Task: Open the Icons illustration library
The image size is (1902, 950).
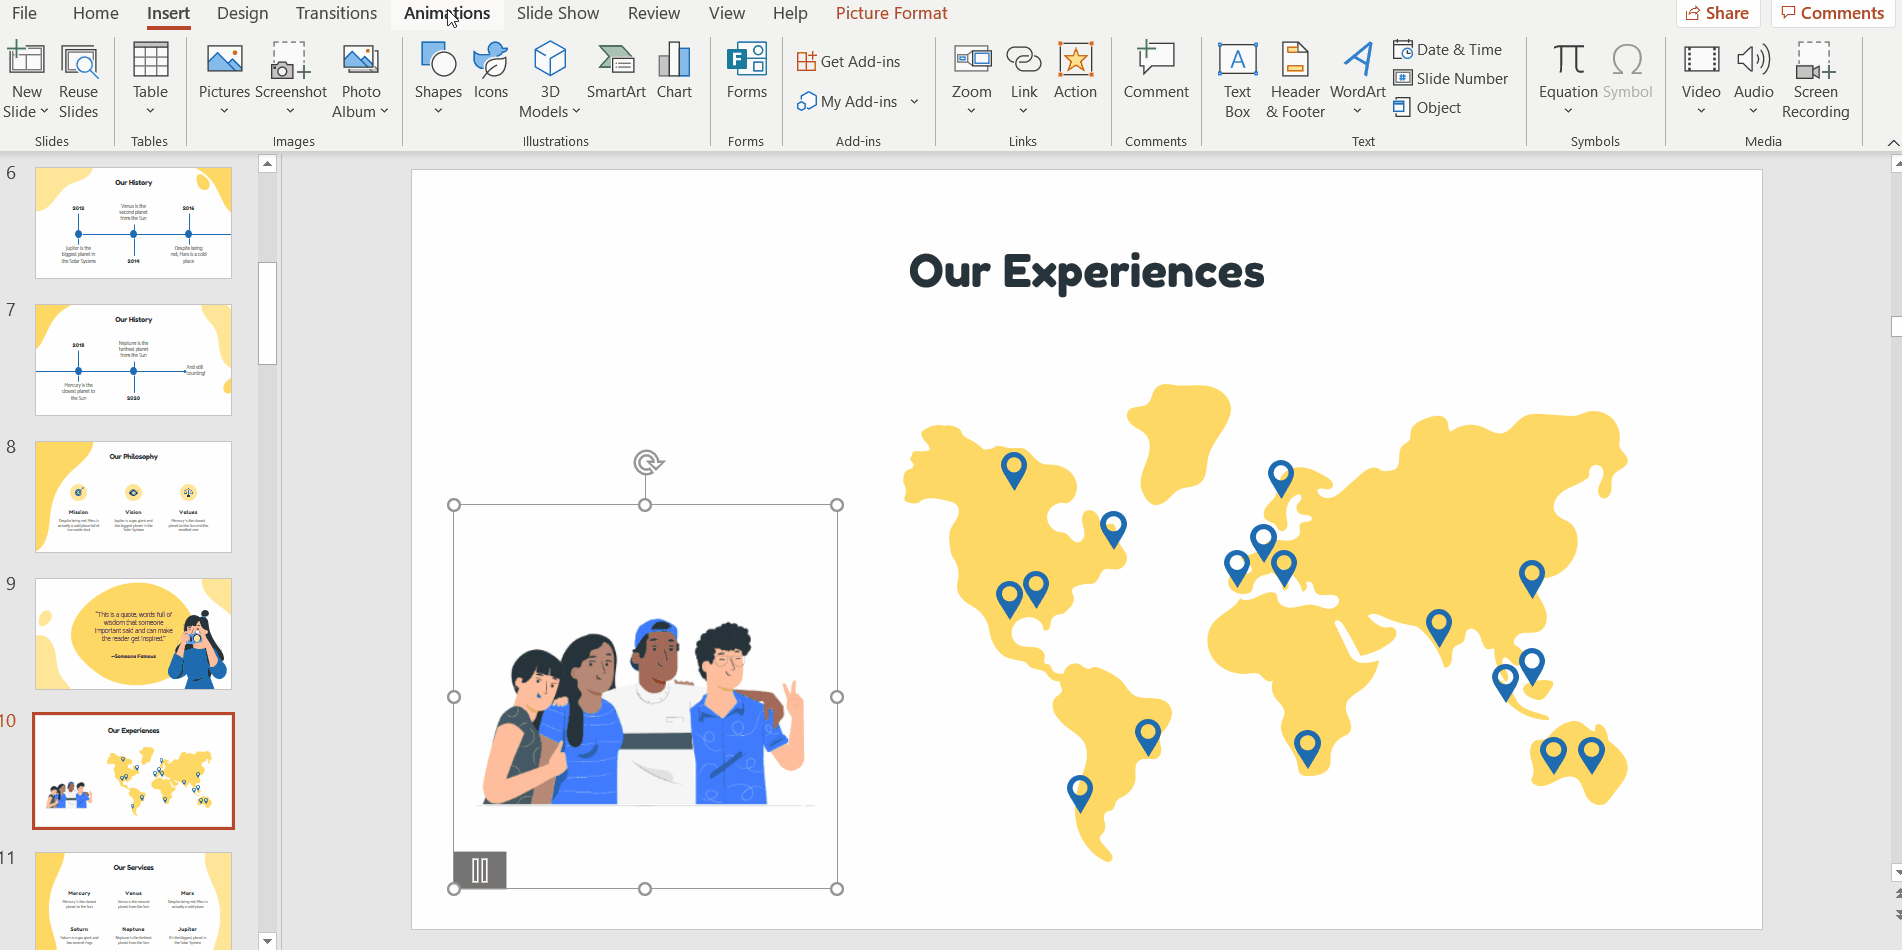Action: pos(490,70)
